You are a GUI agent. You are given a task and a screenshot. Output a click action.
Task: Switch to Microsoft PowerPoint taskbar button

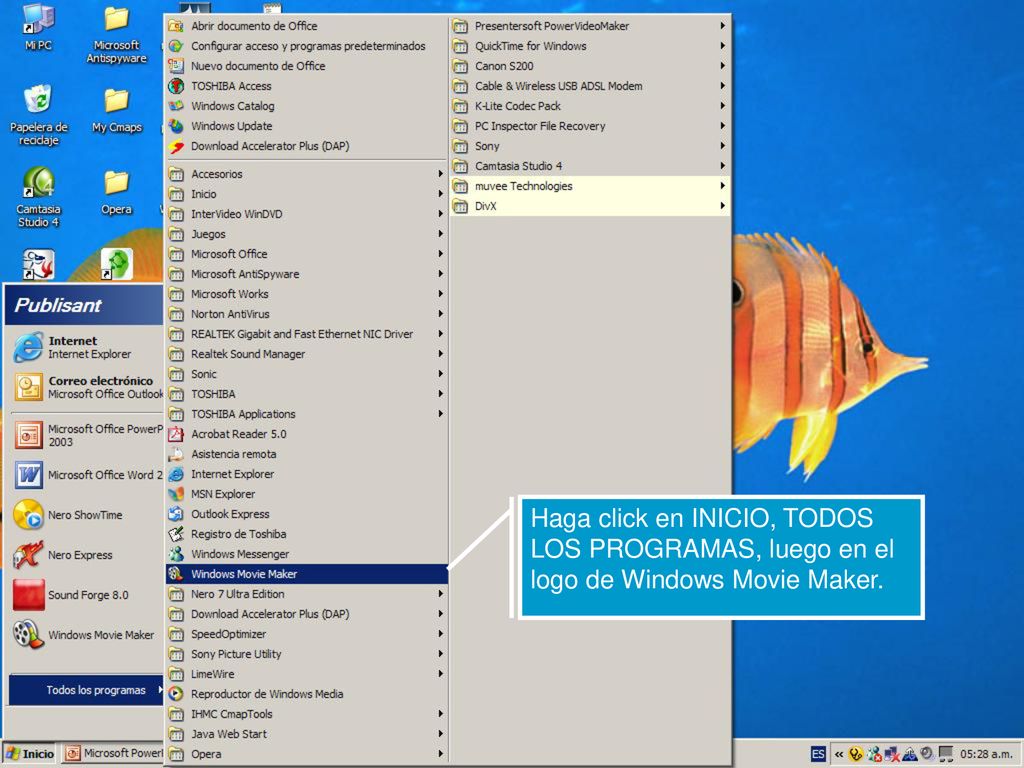(x=114, y=754)
